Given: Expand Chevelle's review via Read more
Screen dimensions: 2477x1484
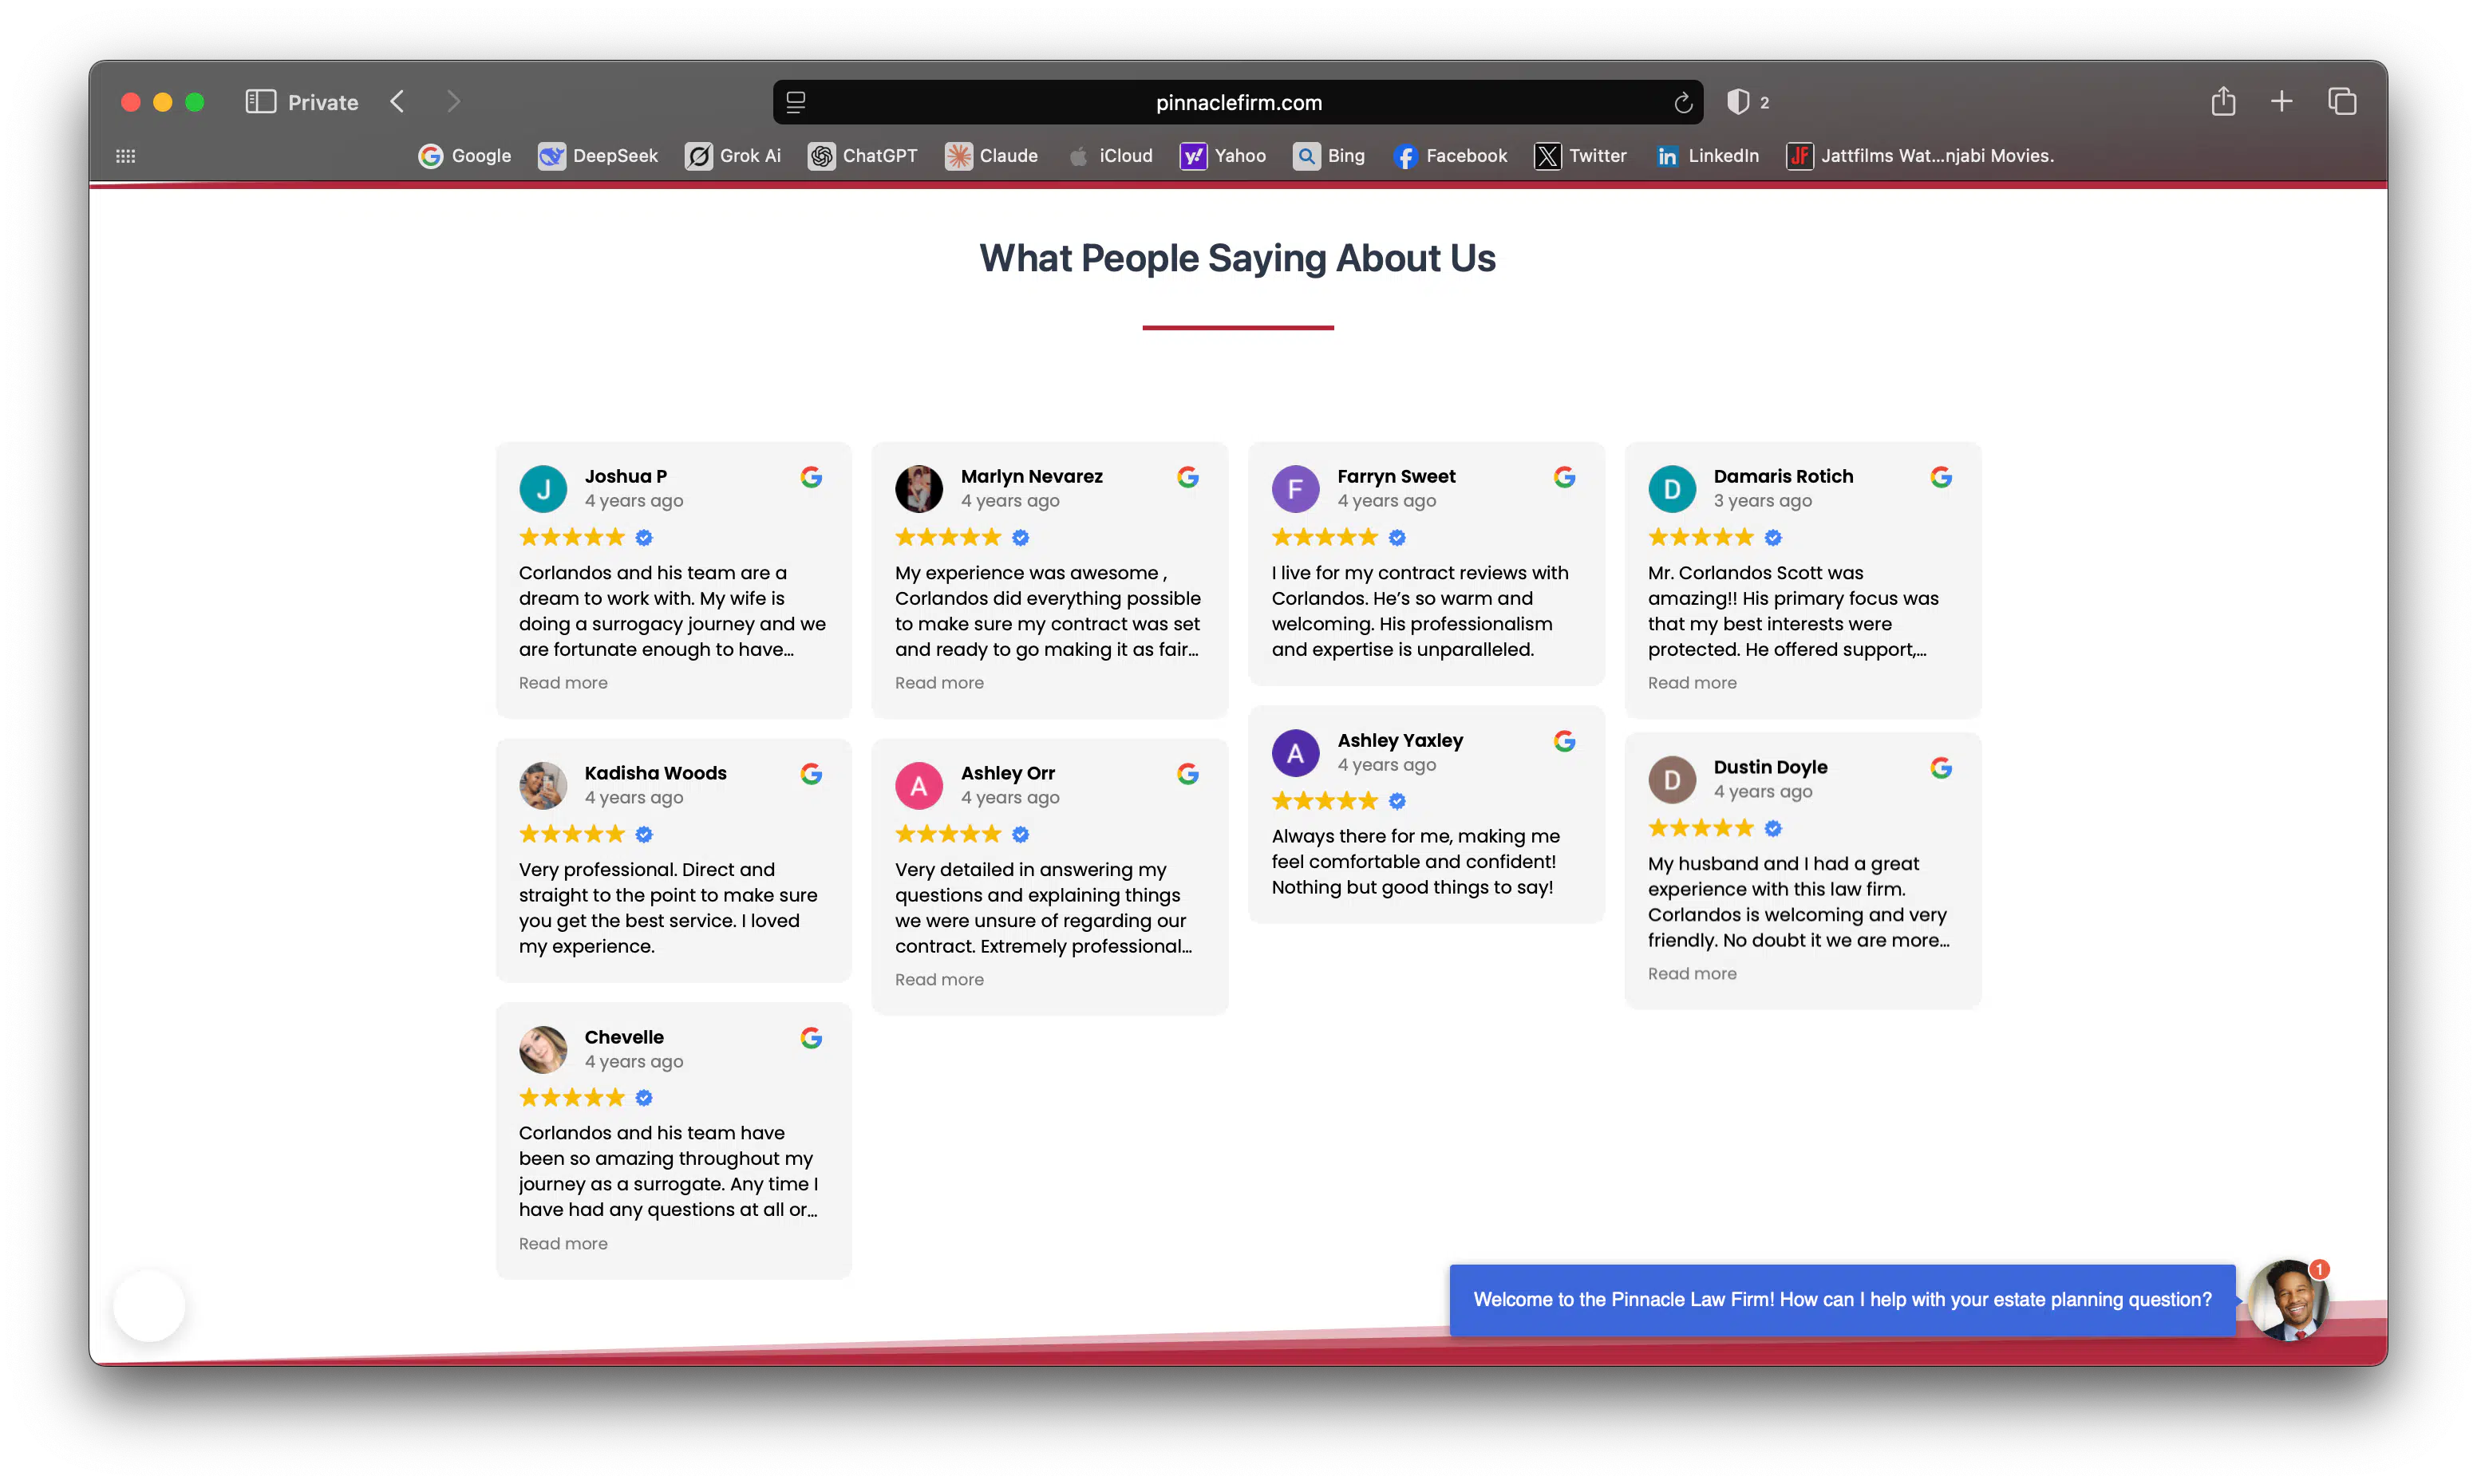Looking at the screenshot, I should point(563,1244).
